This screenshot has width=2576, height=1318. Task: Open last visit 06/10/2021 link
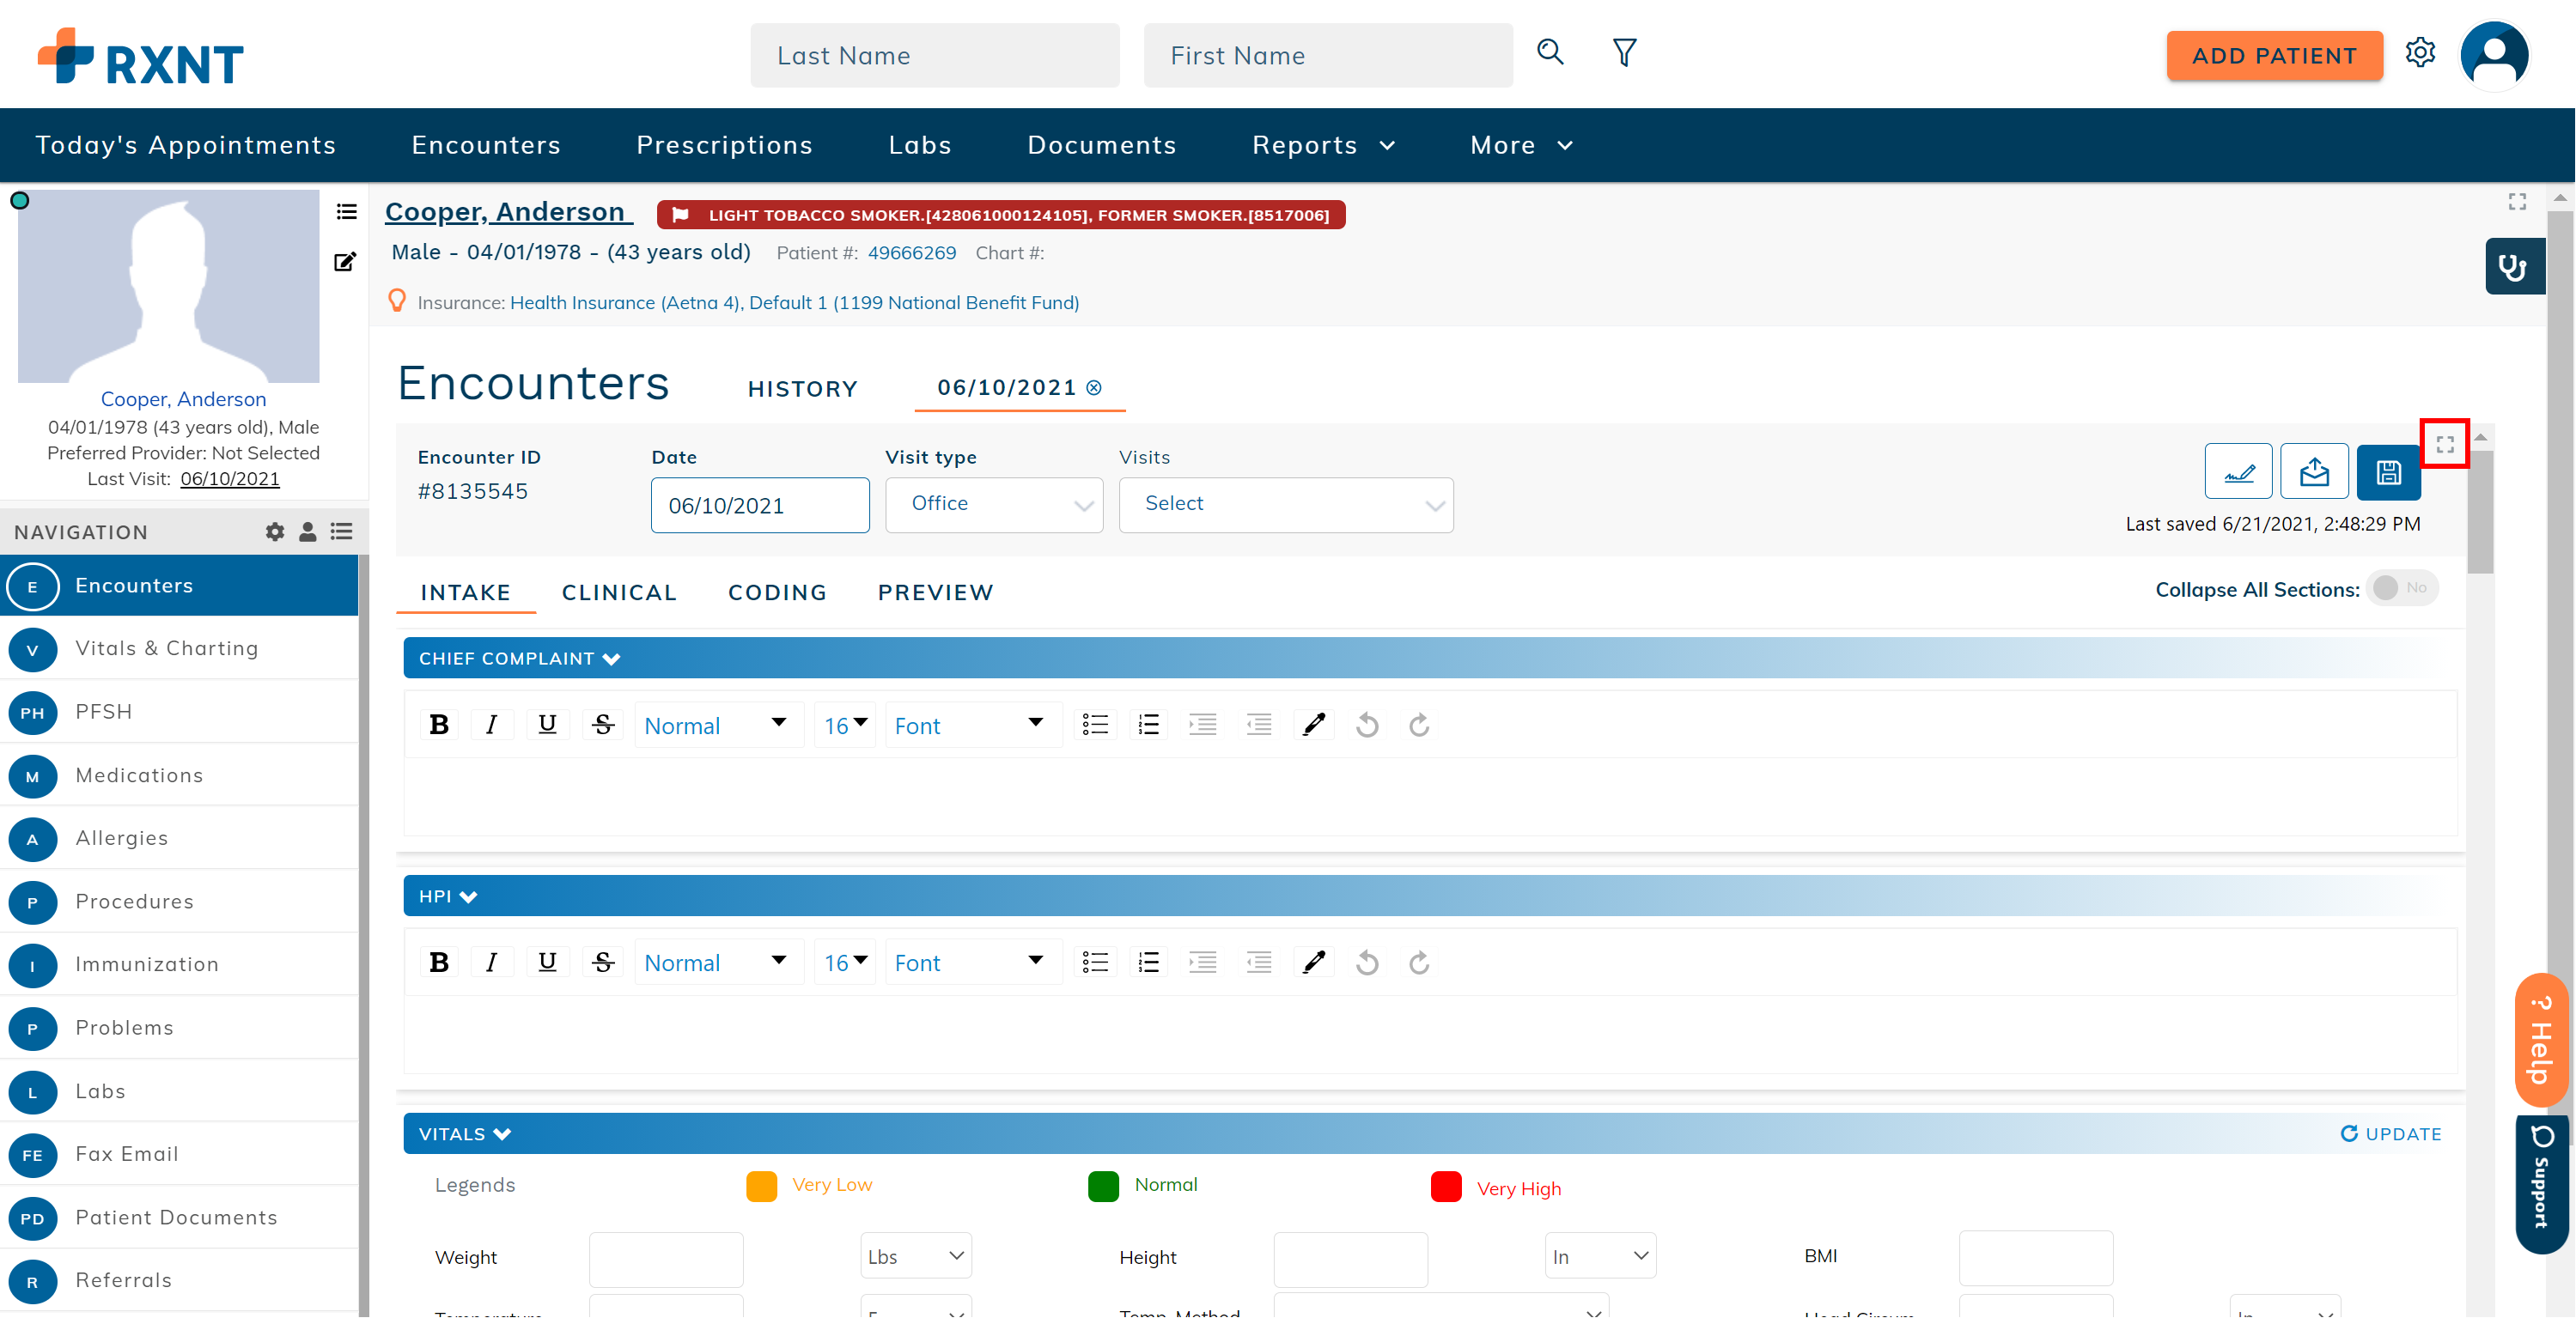(x=230, y=479)
